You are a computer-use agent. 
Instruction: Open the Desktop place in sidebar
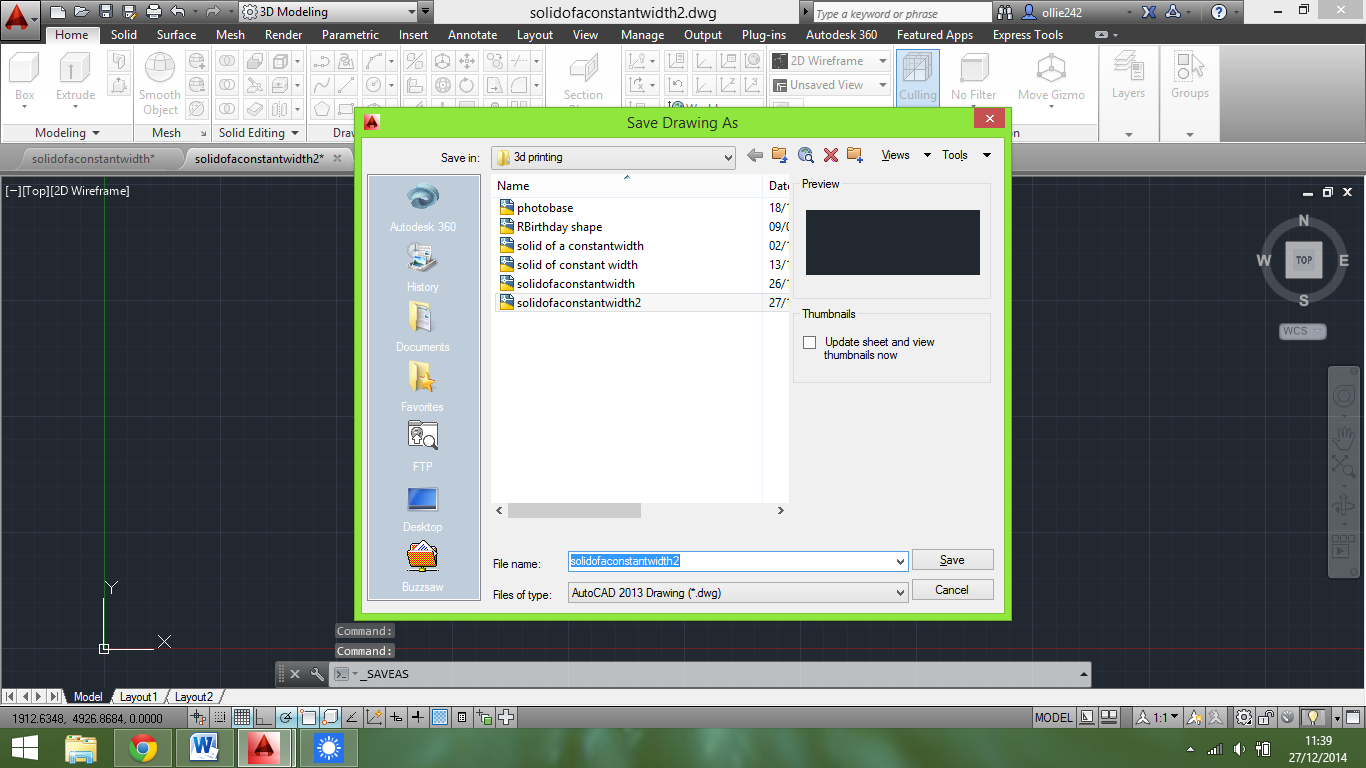423,508
